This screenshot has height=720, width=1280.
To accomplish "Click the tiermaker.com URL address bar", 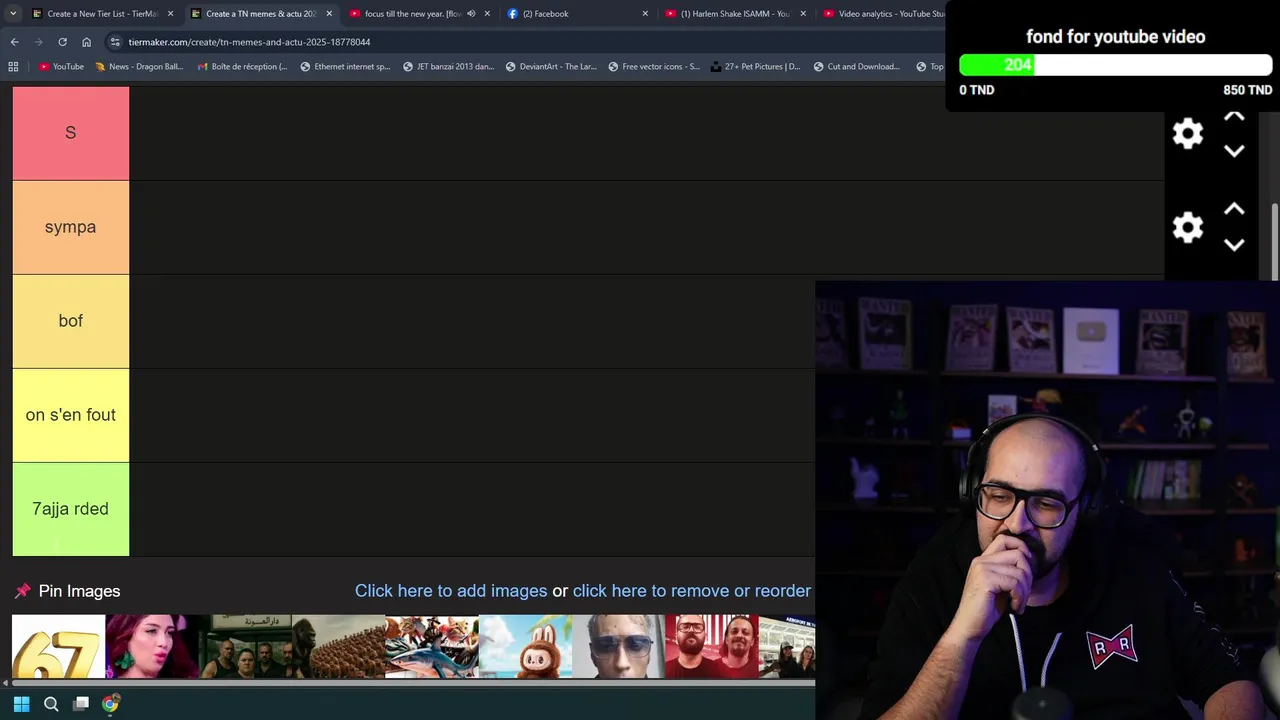I will [249, 42].
